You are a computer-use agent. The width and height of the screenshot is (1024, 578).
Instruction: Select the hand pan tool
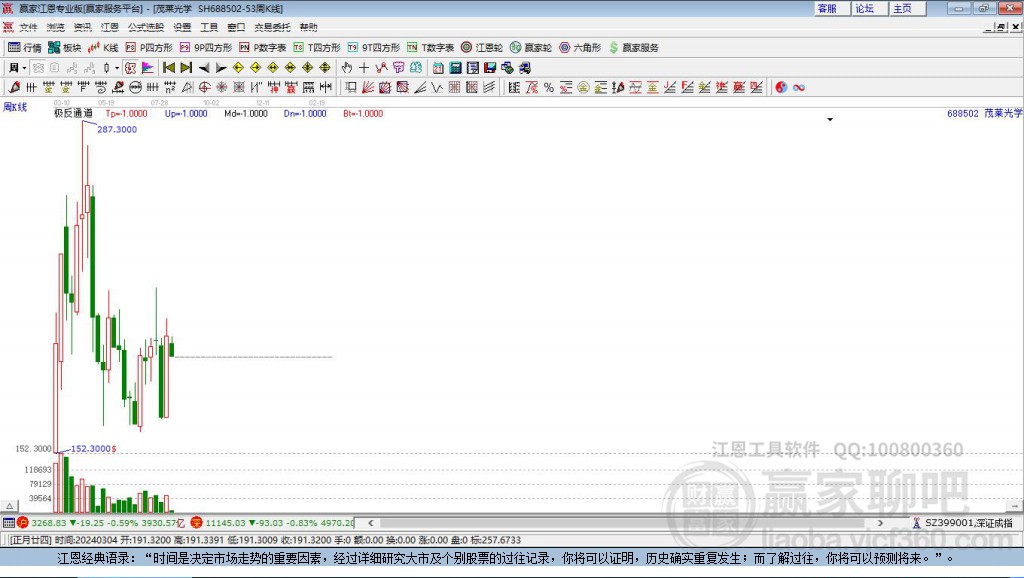point(347,68)
